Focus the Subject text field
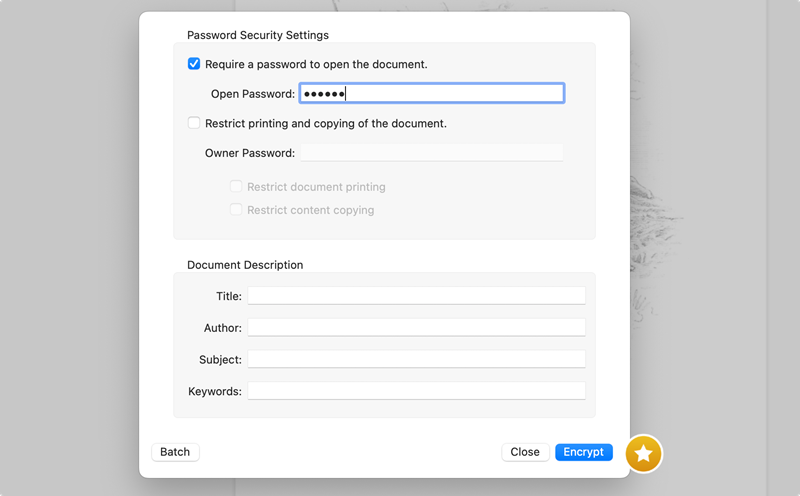 point(416,359)
